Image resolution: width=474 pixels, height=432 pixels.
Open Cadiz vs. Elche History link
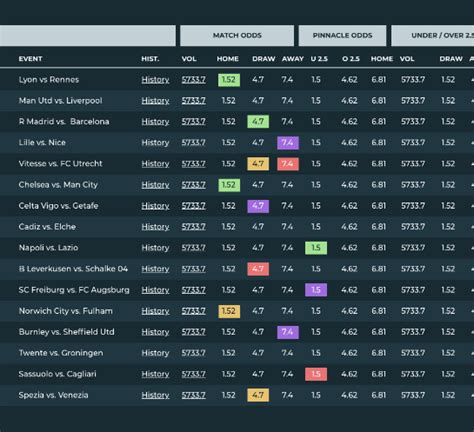[155, 227]
